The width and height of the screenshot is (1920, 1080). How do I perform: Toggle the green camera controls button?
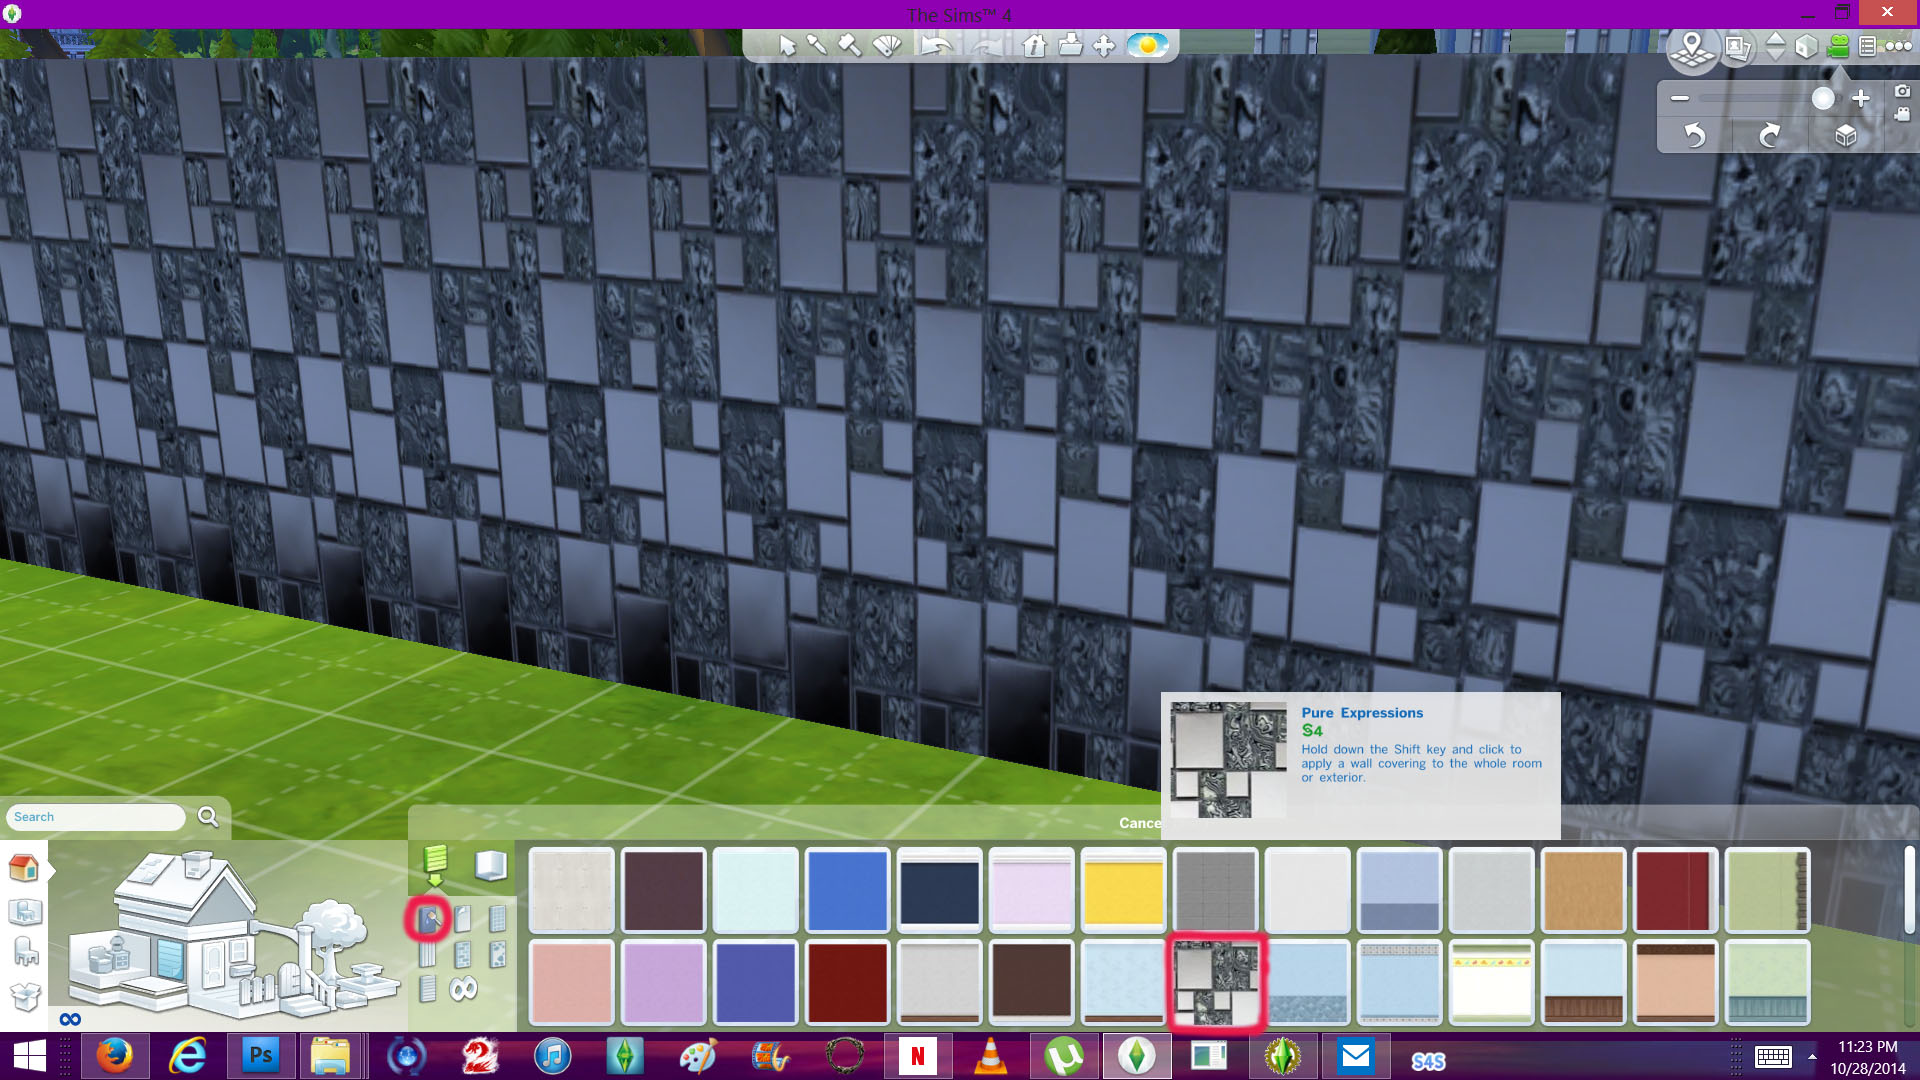(1838, 46)
